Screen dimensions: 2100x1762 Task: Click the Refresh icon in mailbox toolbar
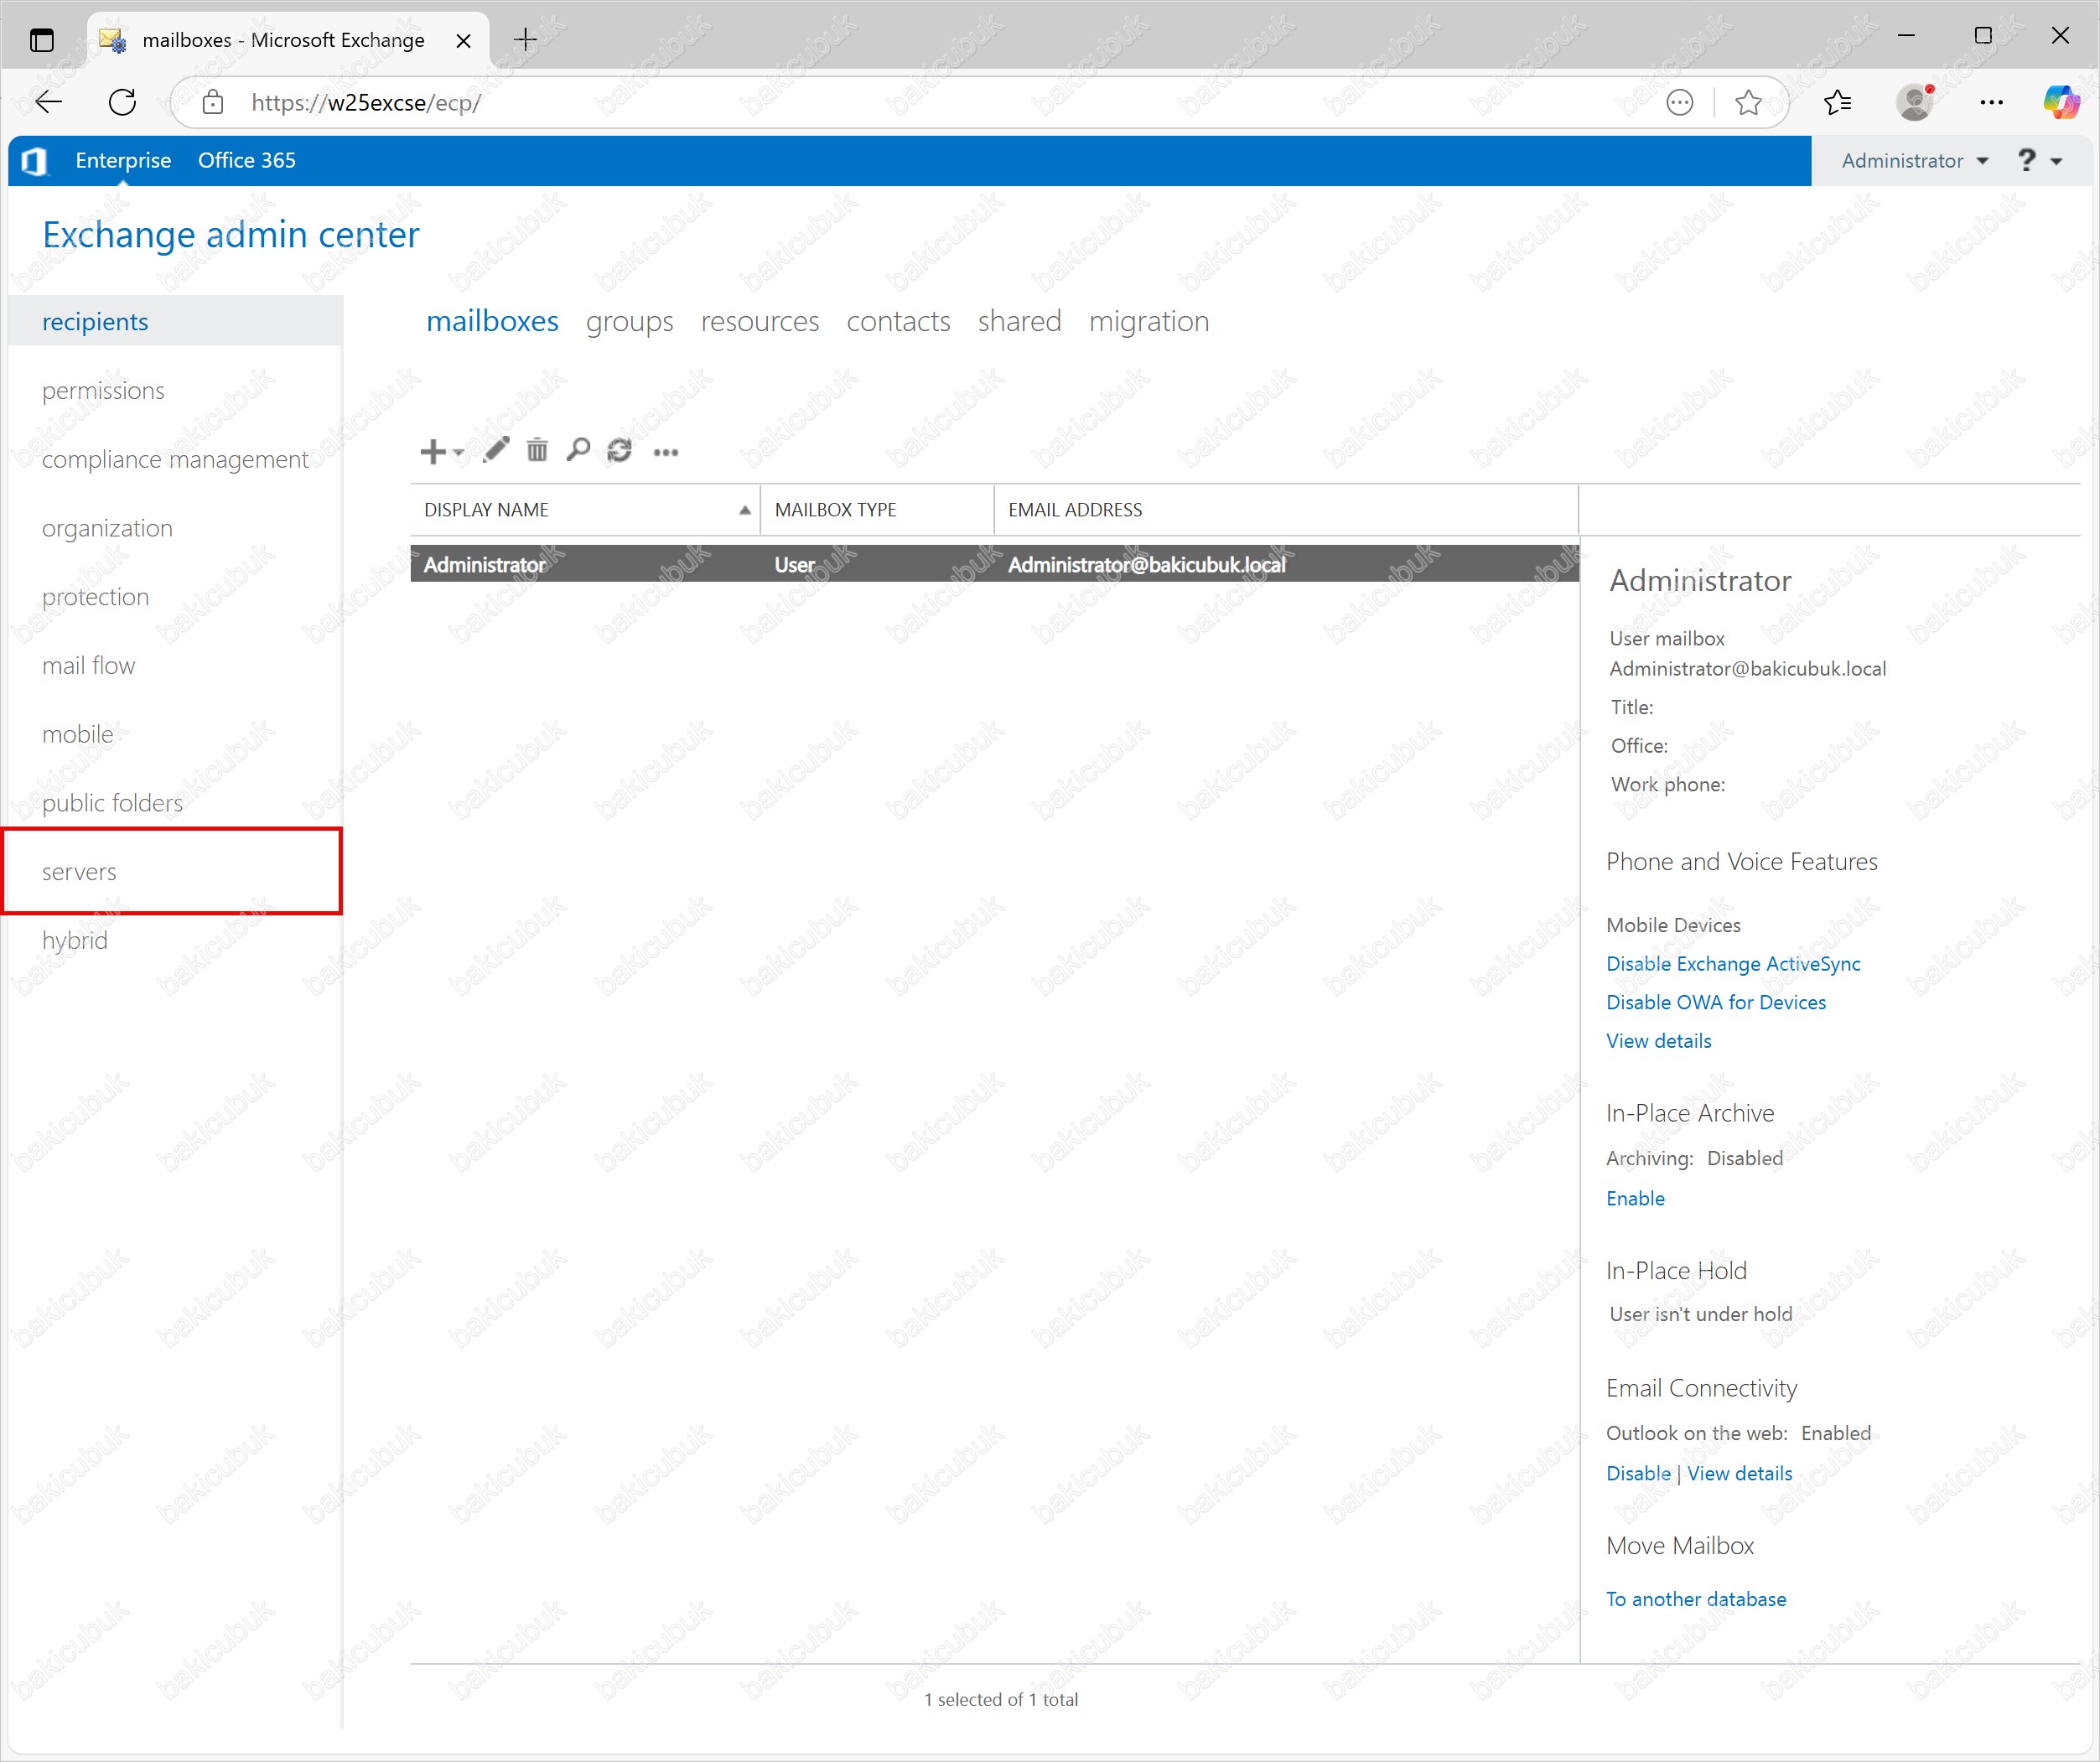coord(620,450)
